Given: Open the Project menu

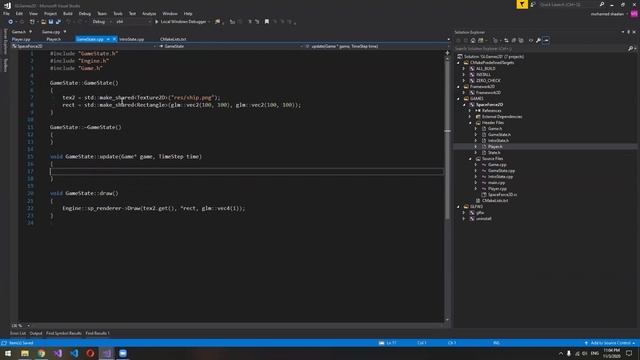Looking at the screenshot, I should point(50,13).
